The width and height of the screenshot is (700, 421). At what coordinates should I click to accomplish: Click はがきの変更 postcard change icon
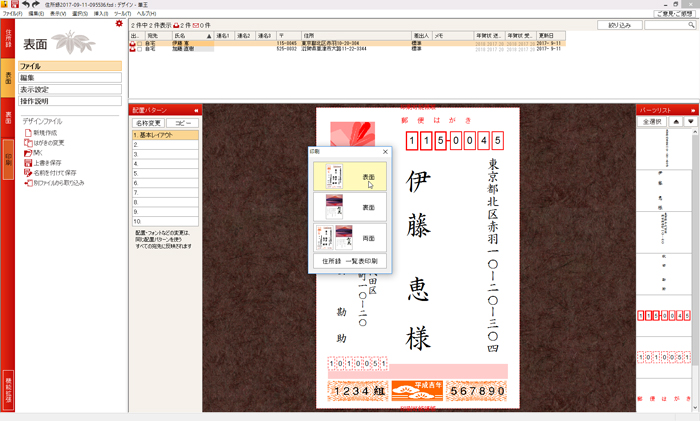27,142
